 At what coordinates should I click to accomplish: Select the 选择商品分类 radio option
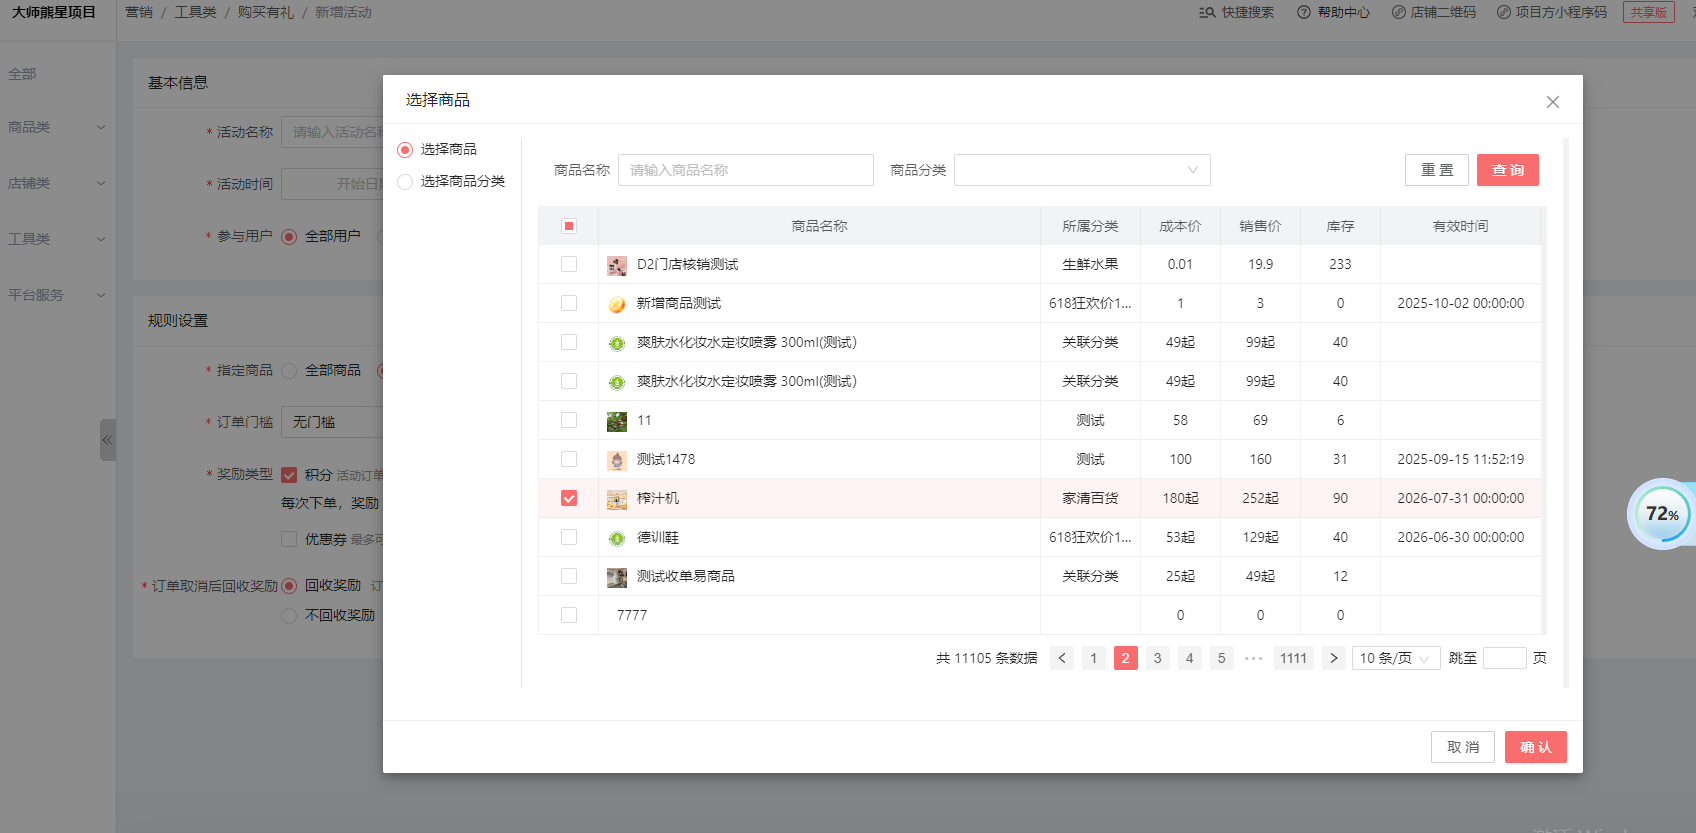(405, 182)
